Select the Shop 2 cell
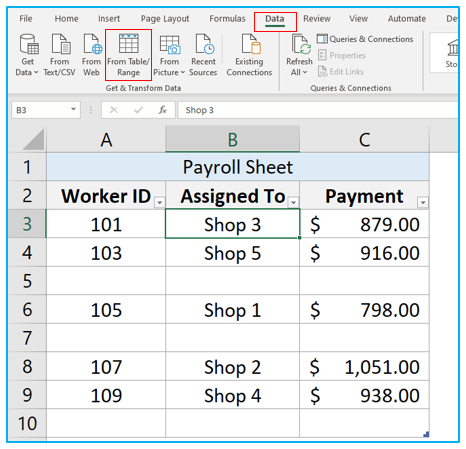 point(233,367)
